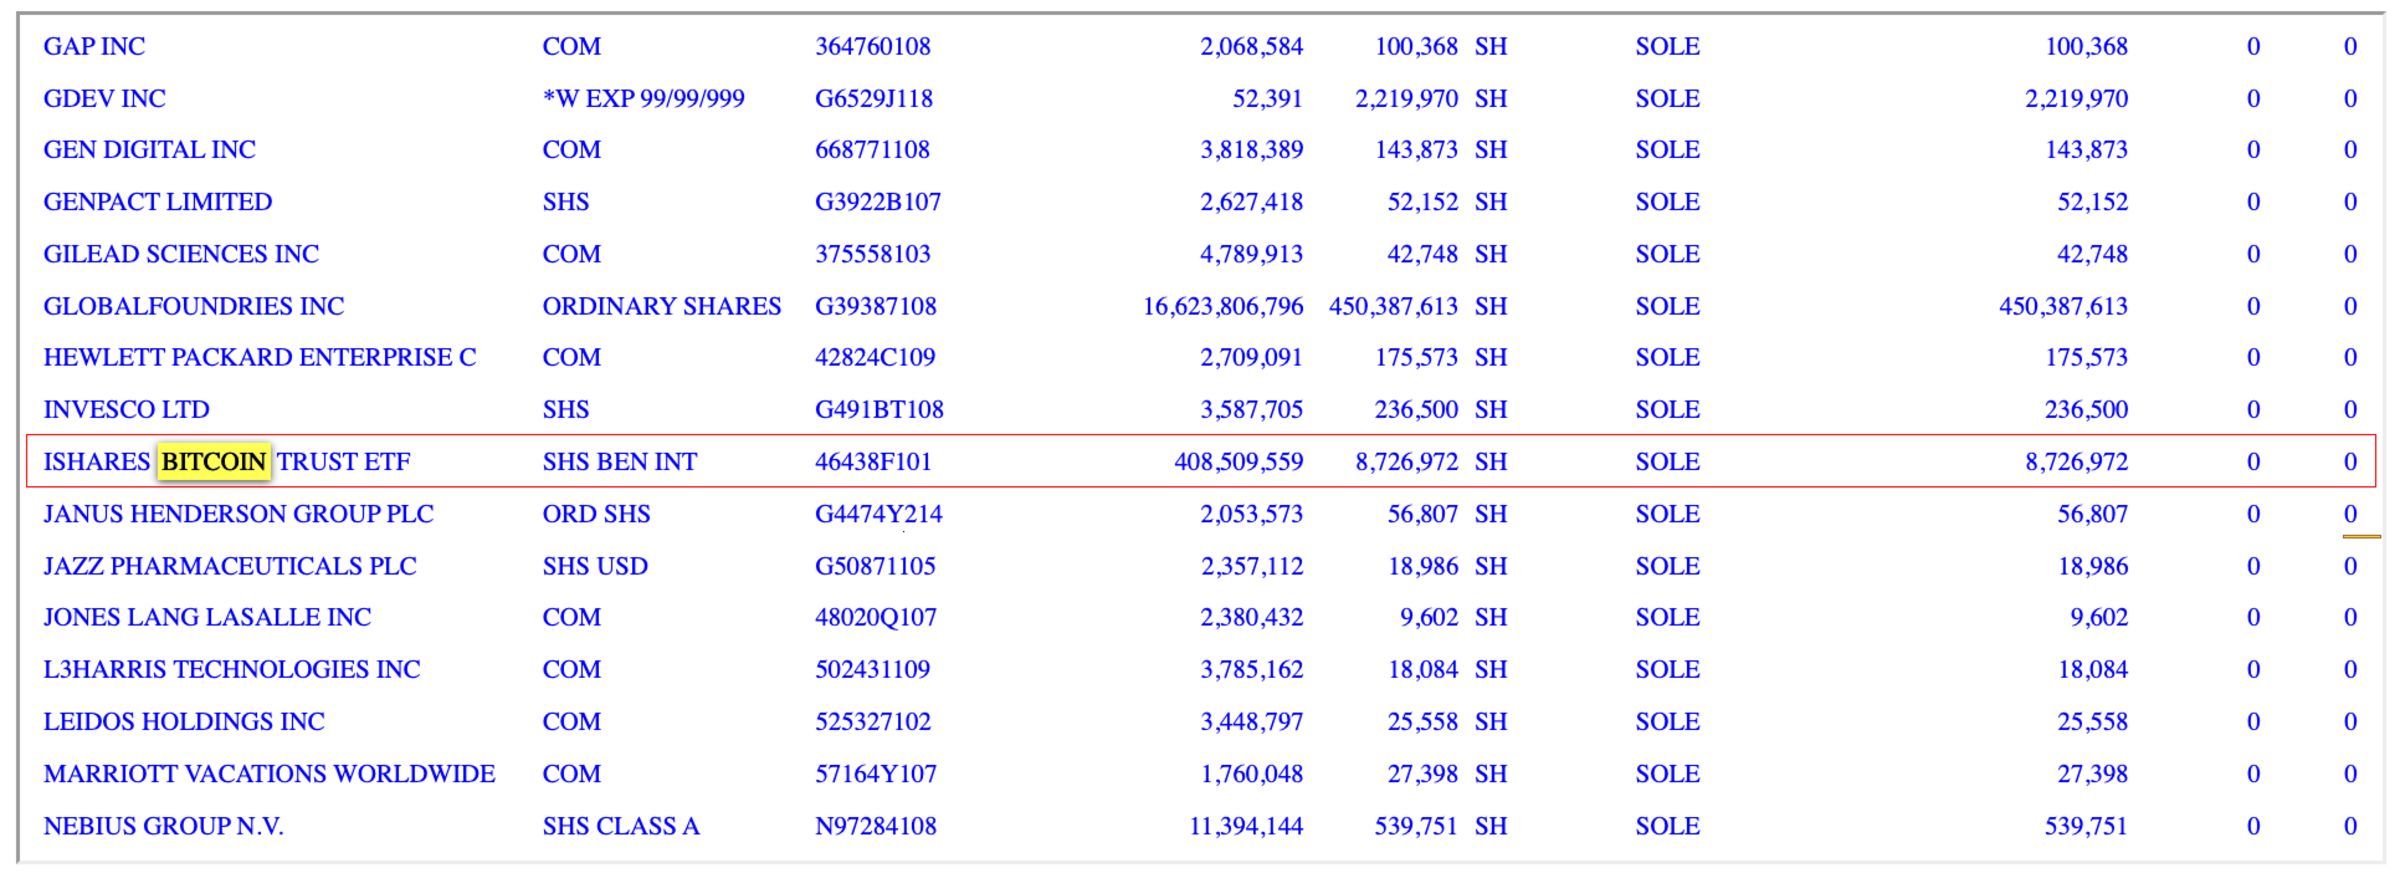The image size is (2400, 878).
Task: Click ORDINARY SHARES class text
Action: point(661,306)
